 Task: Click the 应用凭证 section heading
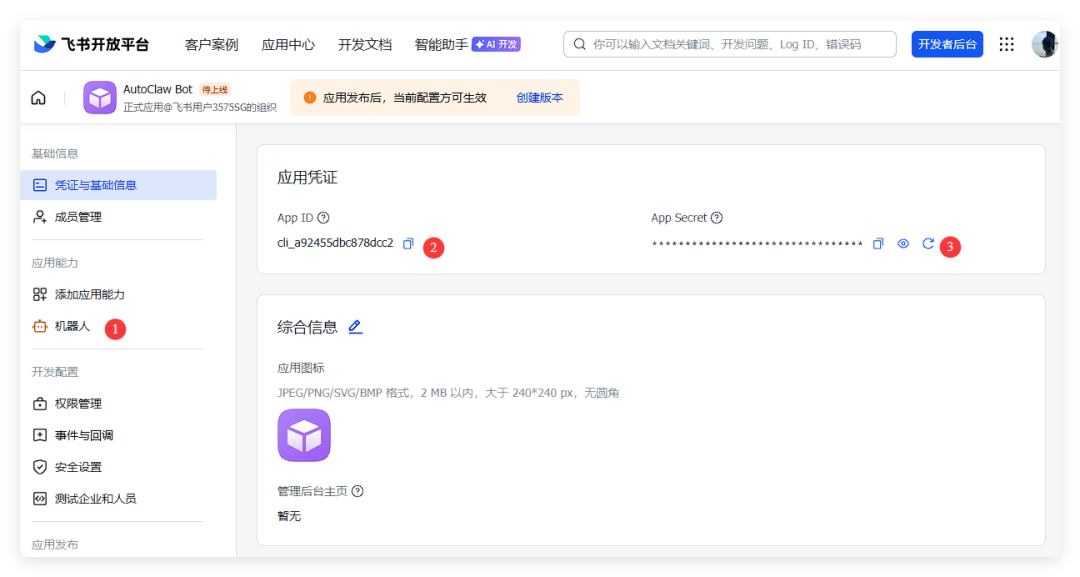(x=307, y=178)
